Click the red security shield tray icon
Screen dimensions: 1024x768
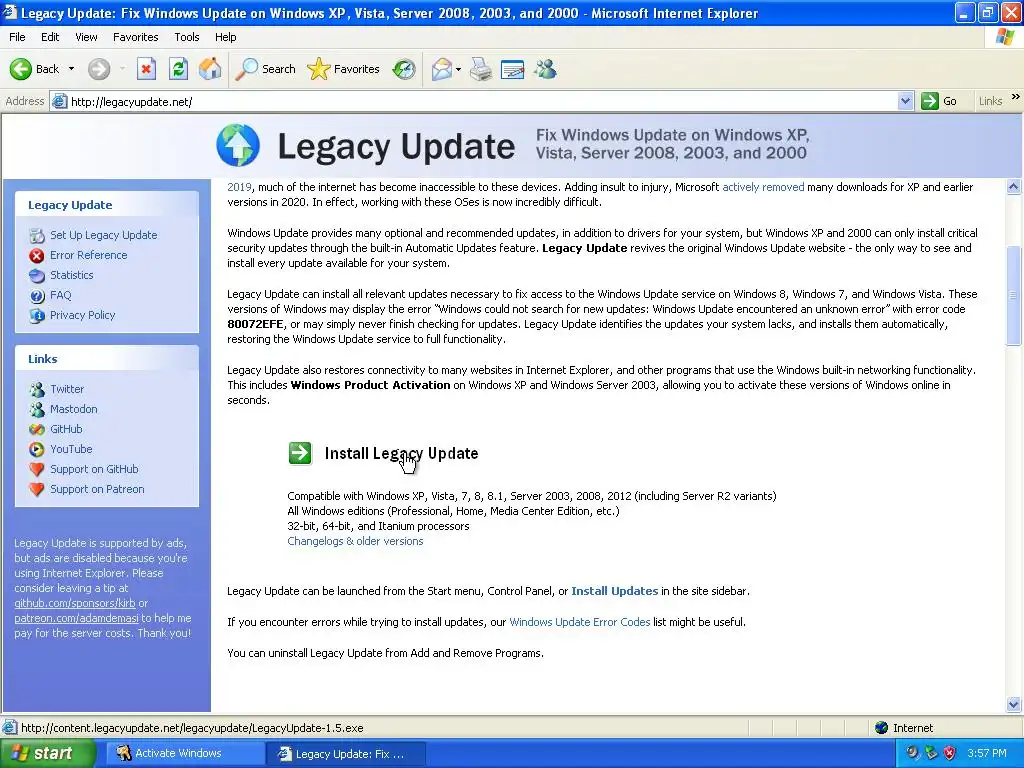tap(950, 754)
